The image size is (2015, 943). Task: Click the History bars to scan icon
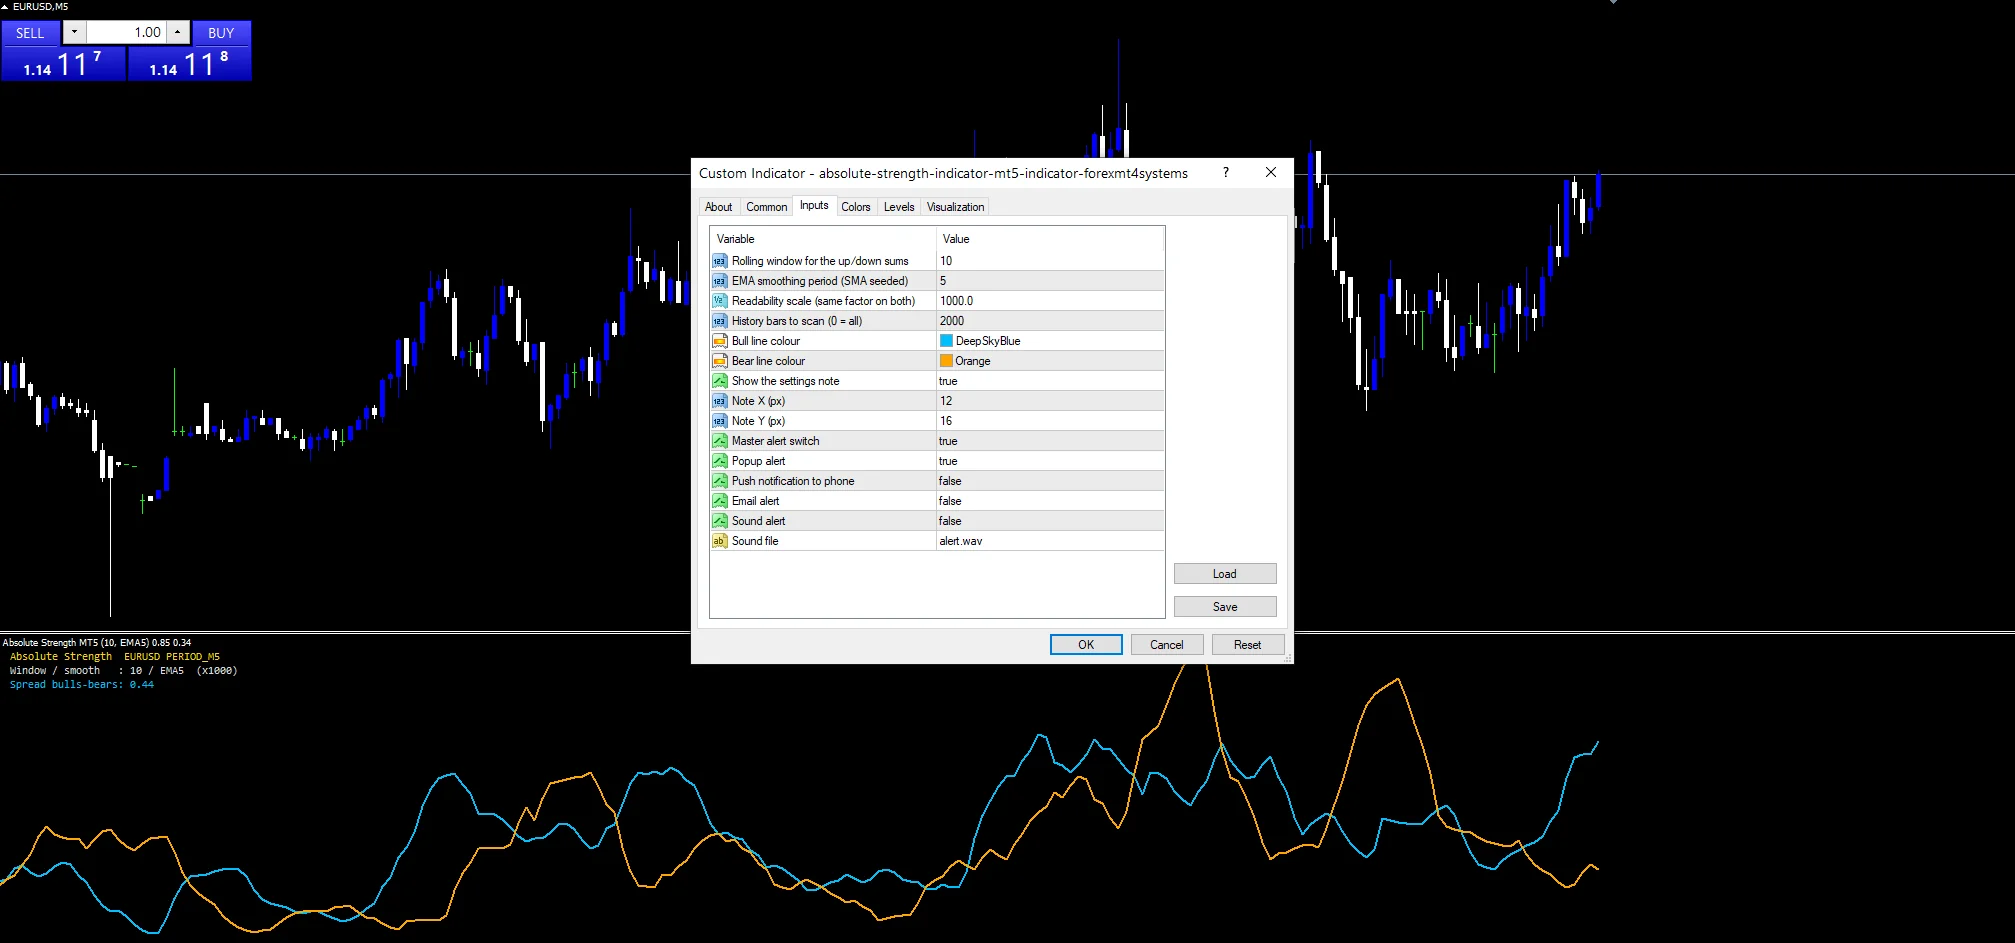click(x=719, y=321)
